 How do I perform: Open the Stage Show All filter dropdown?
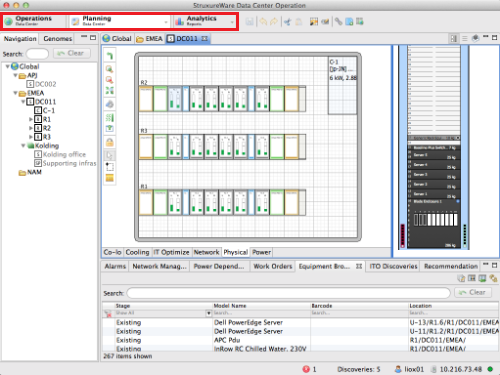click(x=208, y=313)
